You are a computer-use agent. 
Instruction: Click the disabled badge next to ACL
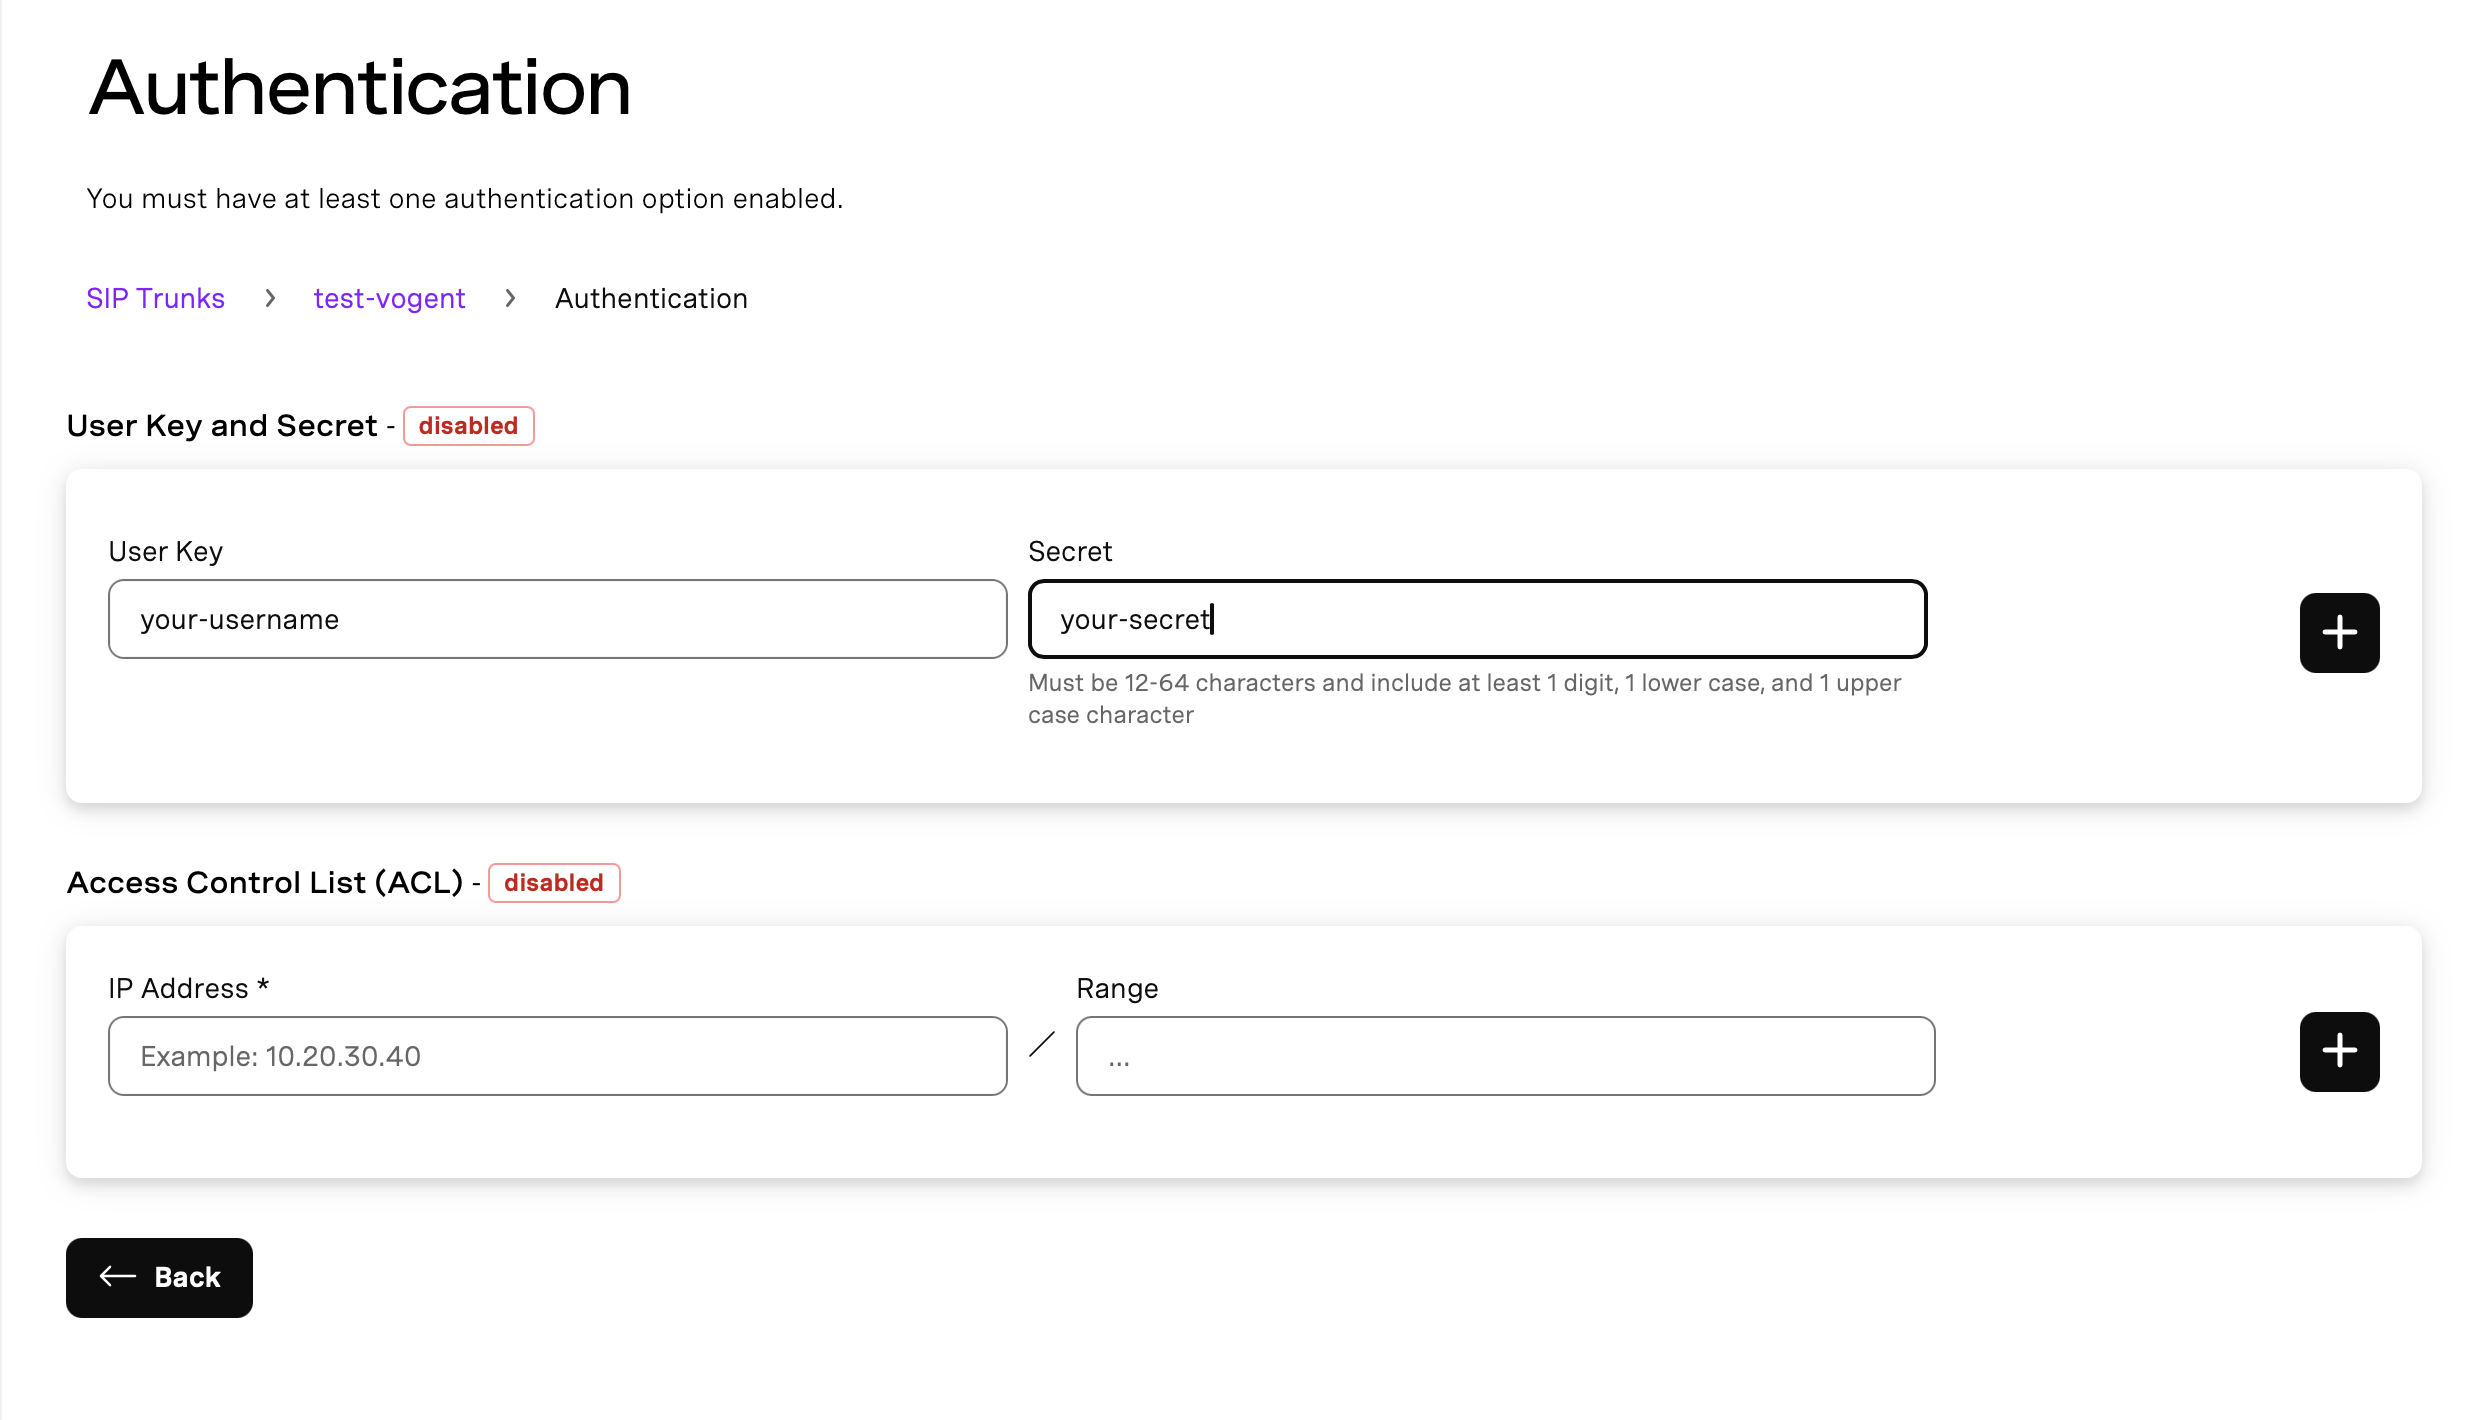click(x=553, y=883)
